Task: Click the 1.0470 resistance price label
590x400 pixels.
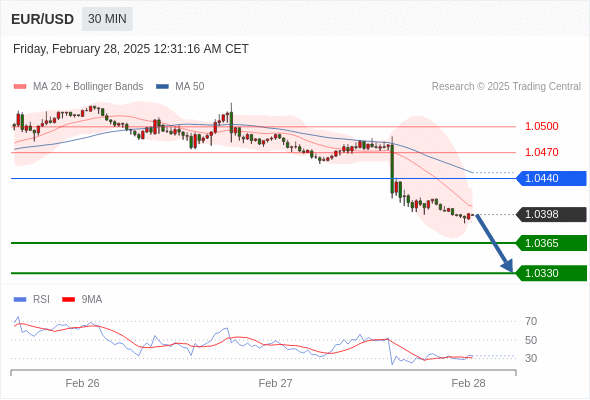Action: pos(541,152)
